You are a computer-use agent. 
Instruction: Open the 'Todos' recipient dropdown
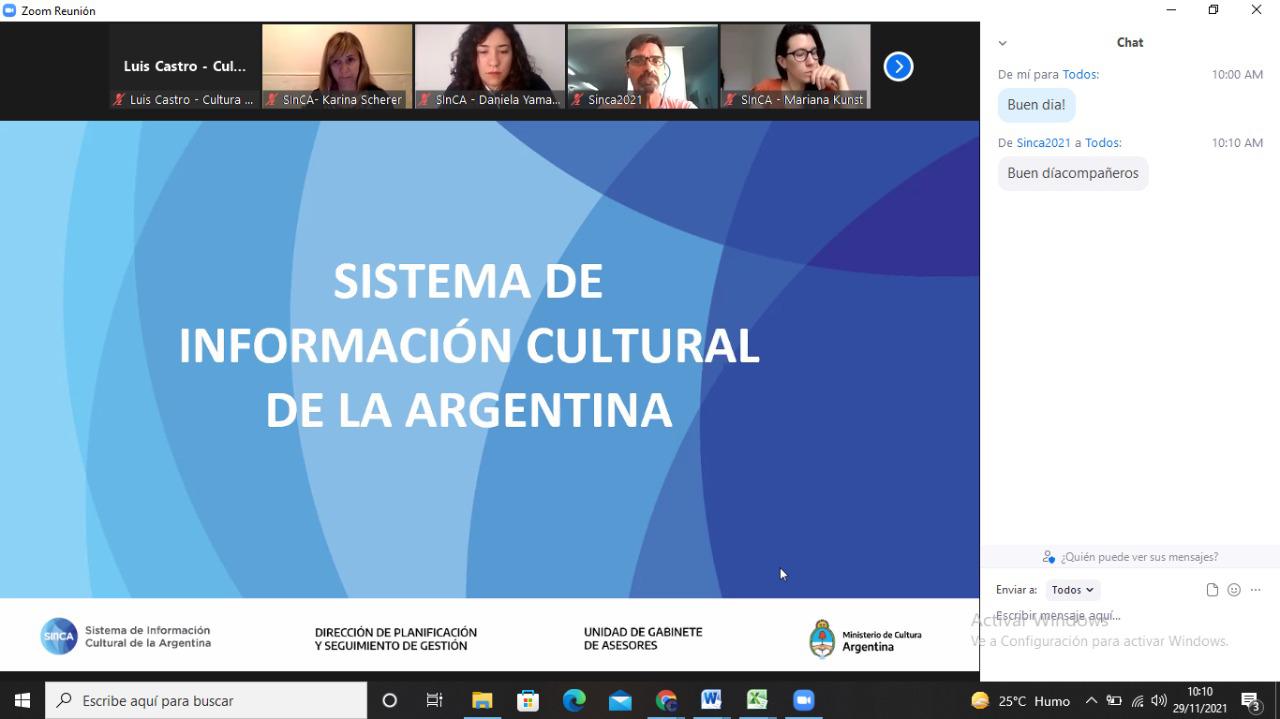(1072, 590)
